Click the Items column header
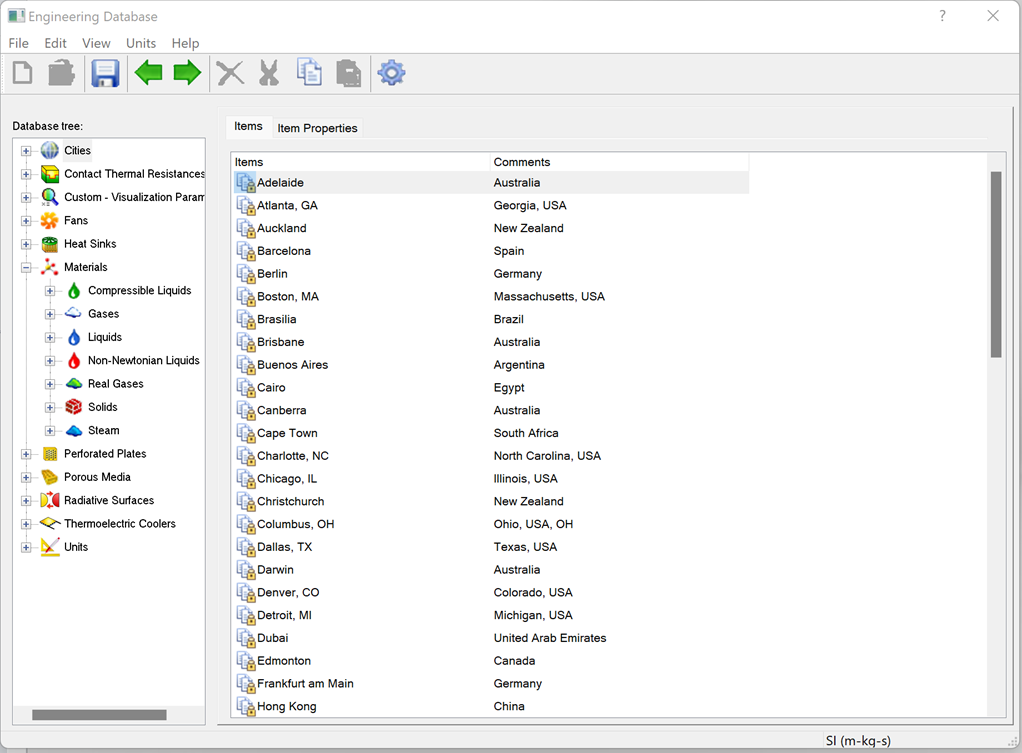 (360, 162)
